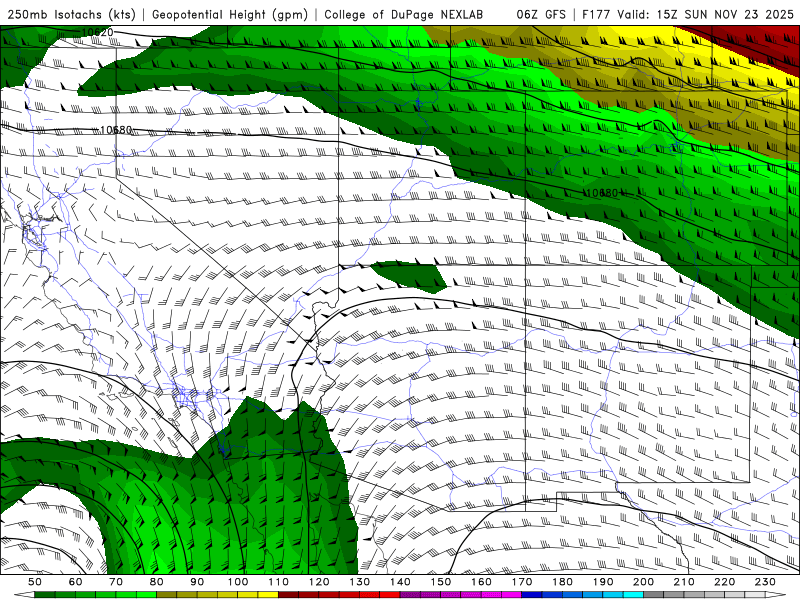Viewport: 800px width, 600px height.
Task: Click the 80 knot colorbar label
Action: [x=157, y=582]
